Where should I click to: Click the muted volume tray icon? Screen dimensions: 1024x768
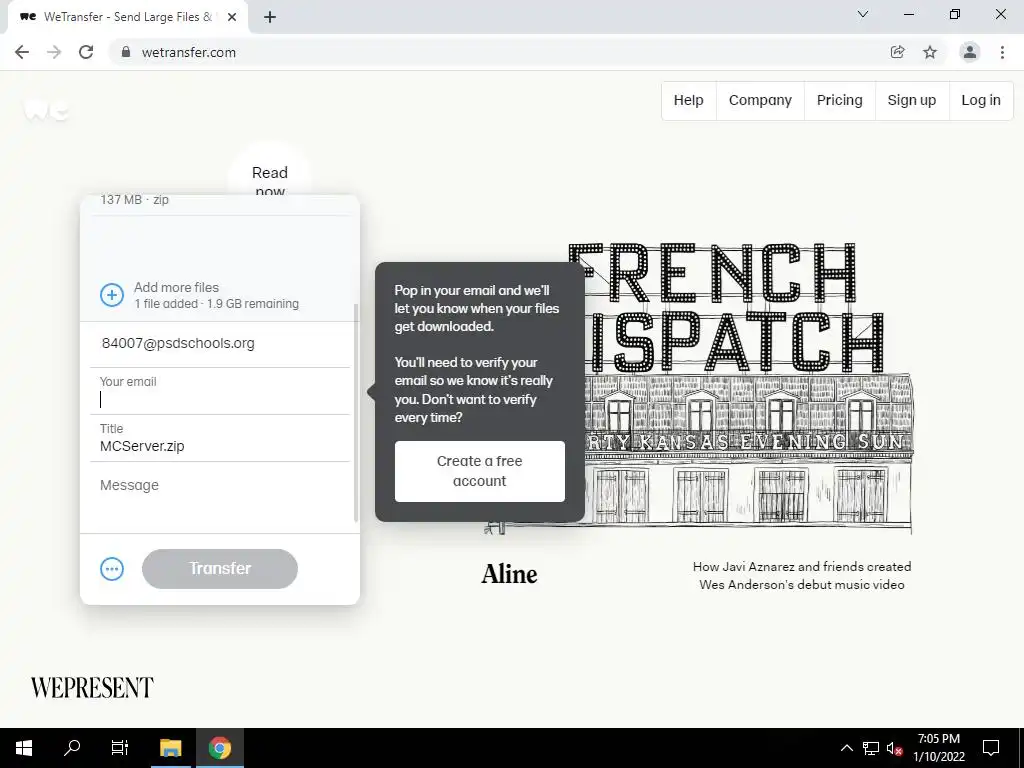(895, 748)
